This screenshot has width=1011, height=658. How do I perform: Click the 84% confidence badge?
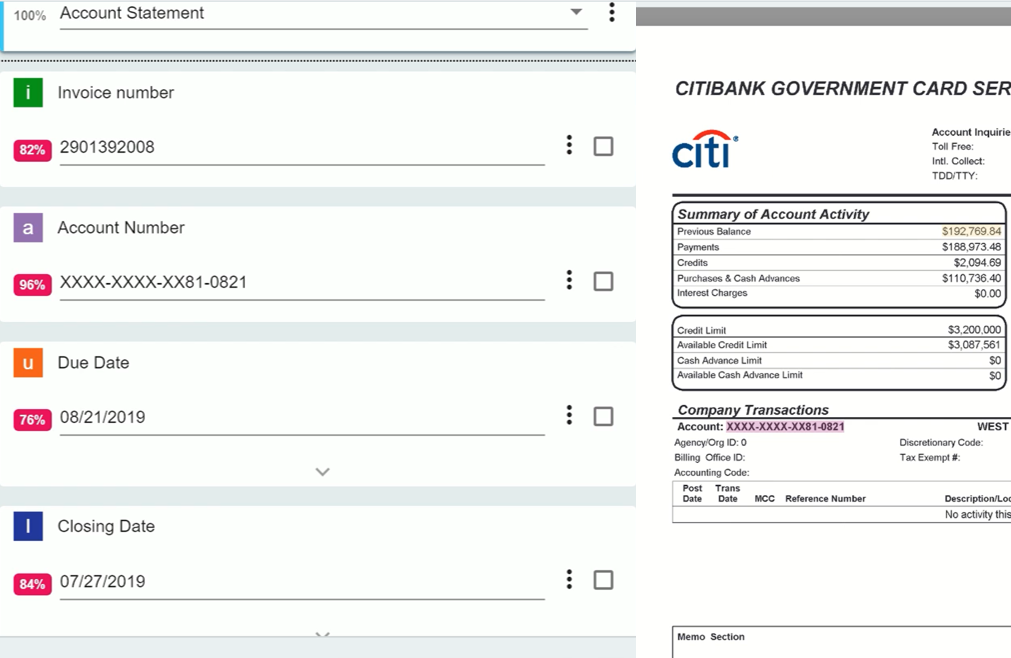[32, 584]
